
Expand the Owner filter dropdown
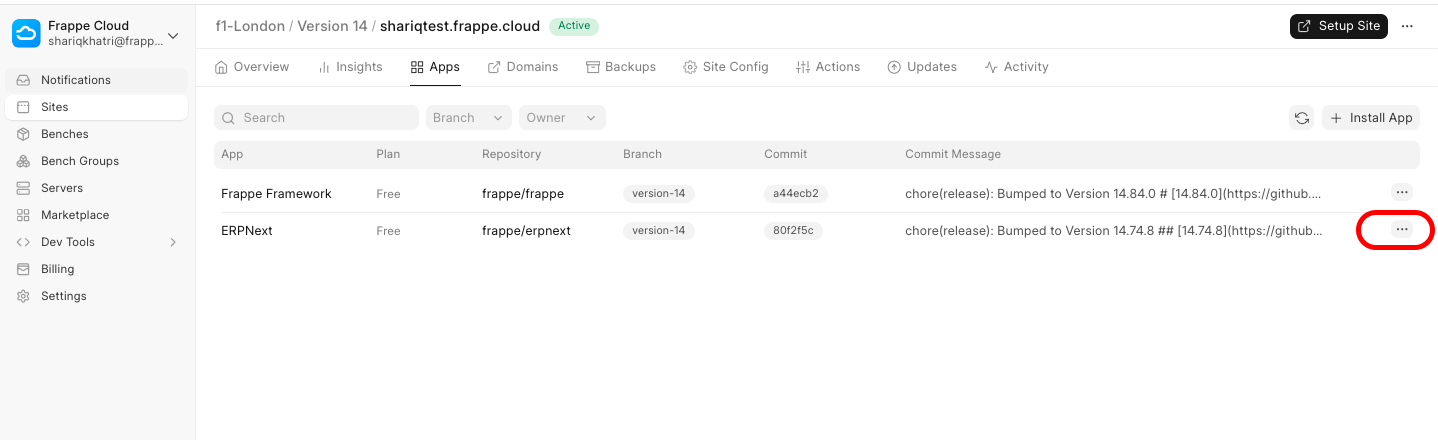coord(561,118)
